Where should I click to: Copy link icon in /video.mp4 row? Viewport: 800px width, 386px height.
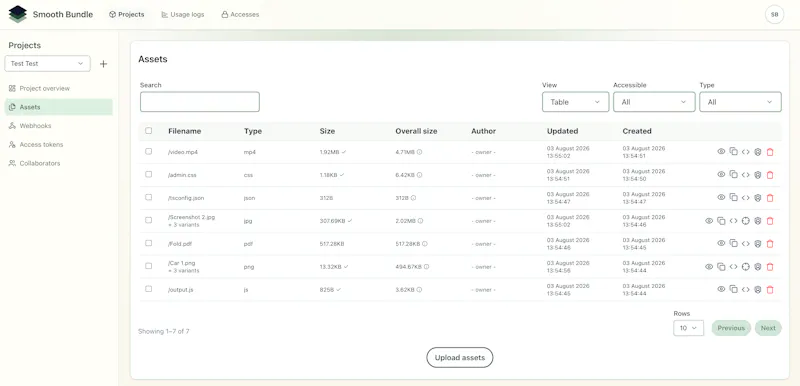point(733,151)
